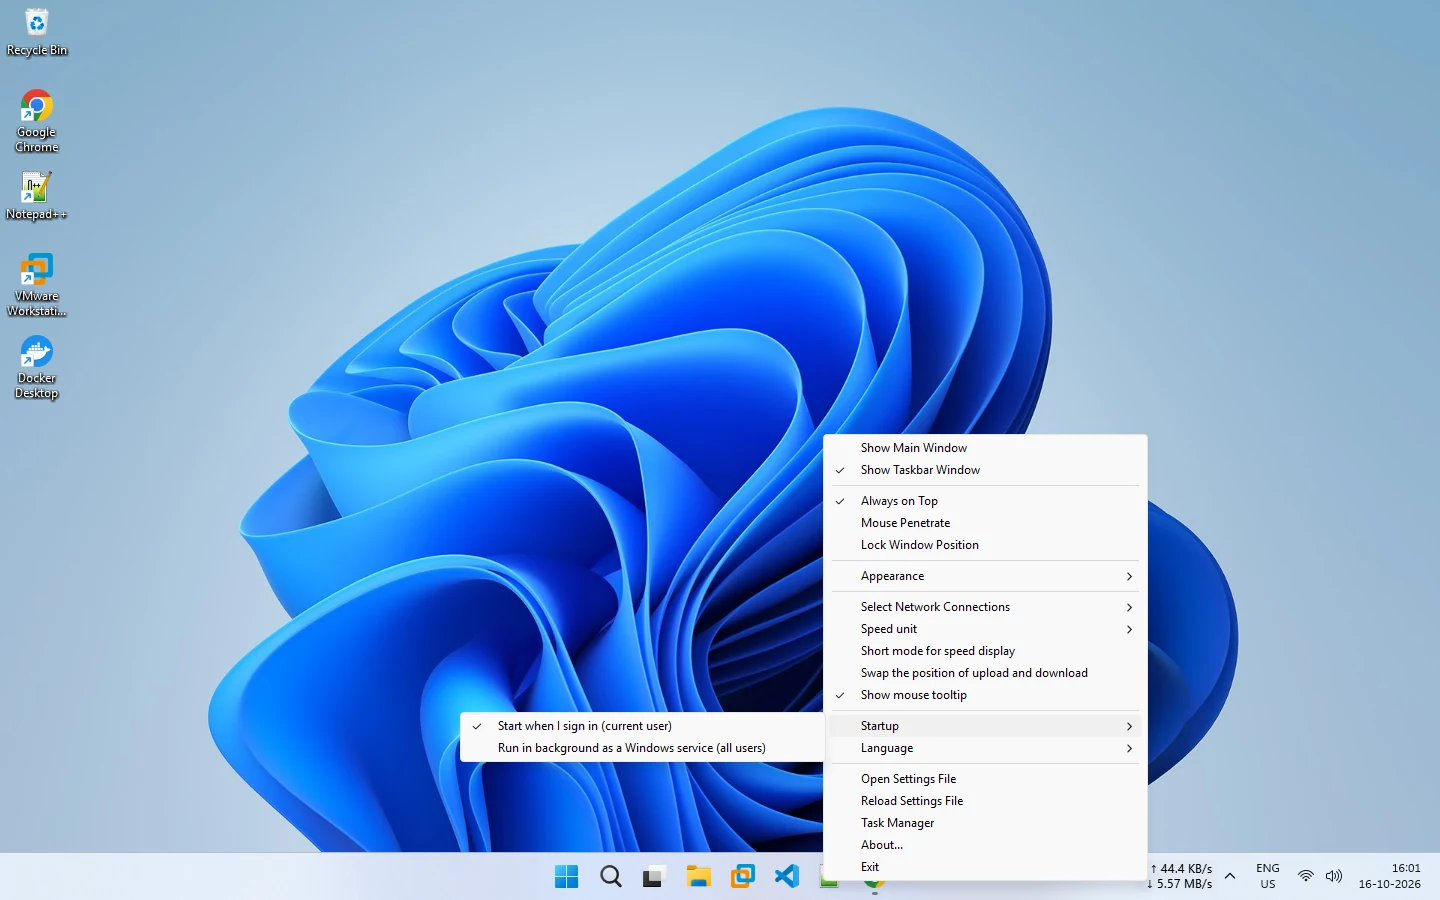Open VMware Workstation taskbar icon
The height and width of the screenshot is (900, 1440).
(742, 877)
